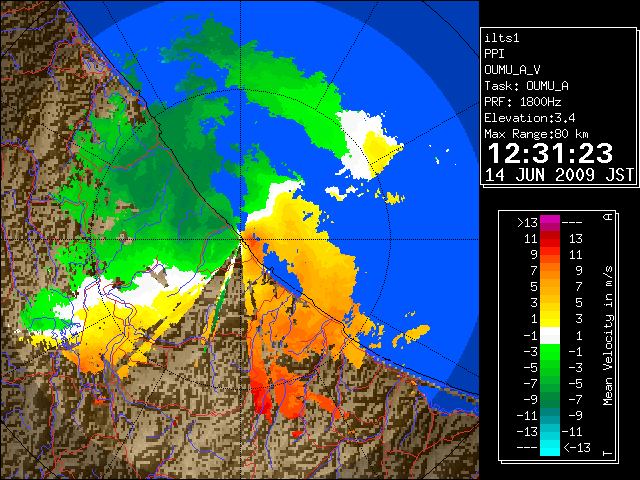The image size is (640, 480).
Task: Click the 'Mean Velocity in m/s' legend title
Action: tap(608, 336)
